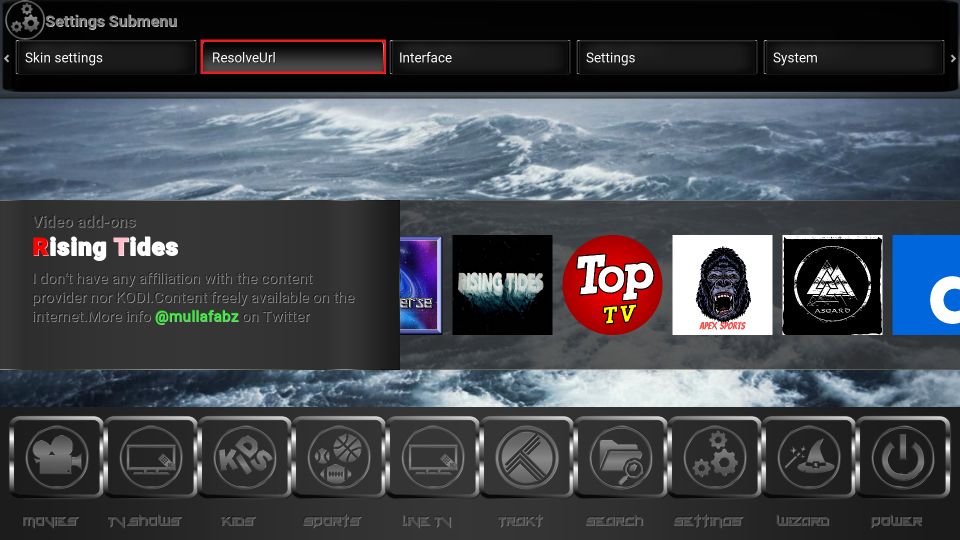Open the Asgard add-on thumbnail
The height and width of the screenshot is (540, 960).
(833, 285)
